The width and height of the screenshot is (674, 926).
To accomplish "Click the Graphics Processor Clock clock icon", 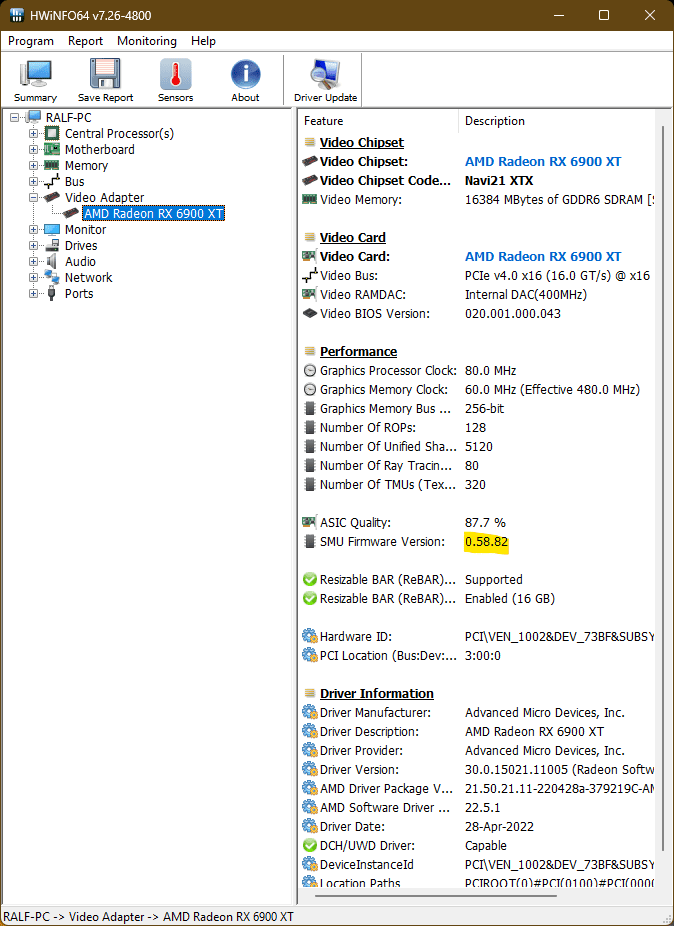I will (x=310, y=371).
